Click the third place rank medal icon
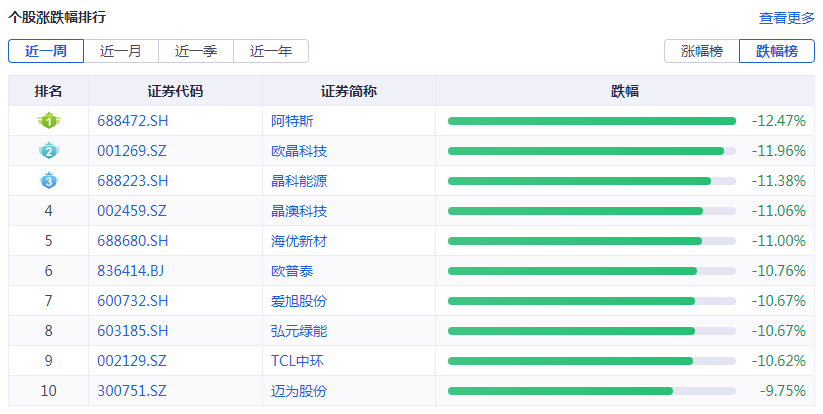The image size is (823, 414). (48, 181)
